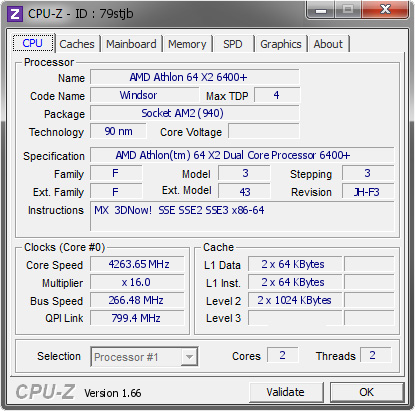Screen dimensions: 415x411
Task: Switch to the Memory tab
Action: click(x=187, y=44)
